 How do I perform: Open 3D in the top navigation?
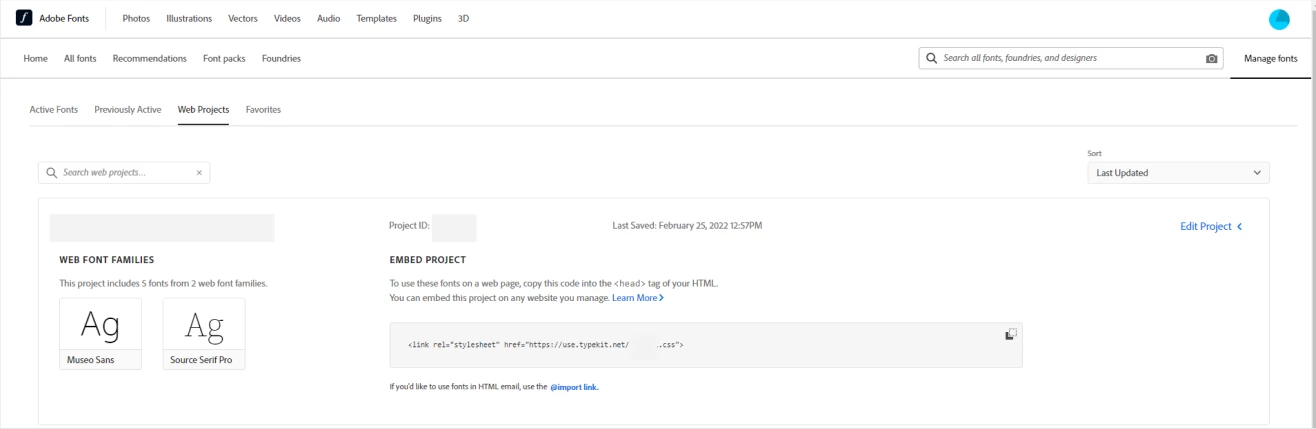pos(464,19)
